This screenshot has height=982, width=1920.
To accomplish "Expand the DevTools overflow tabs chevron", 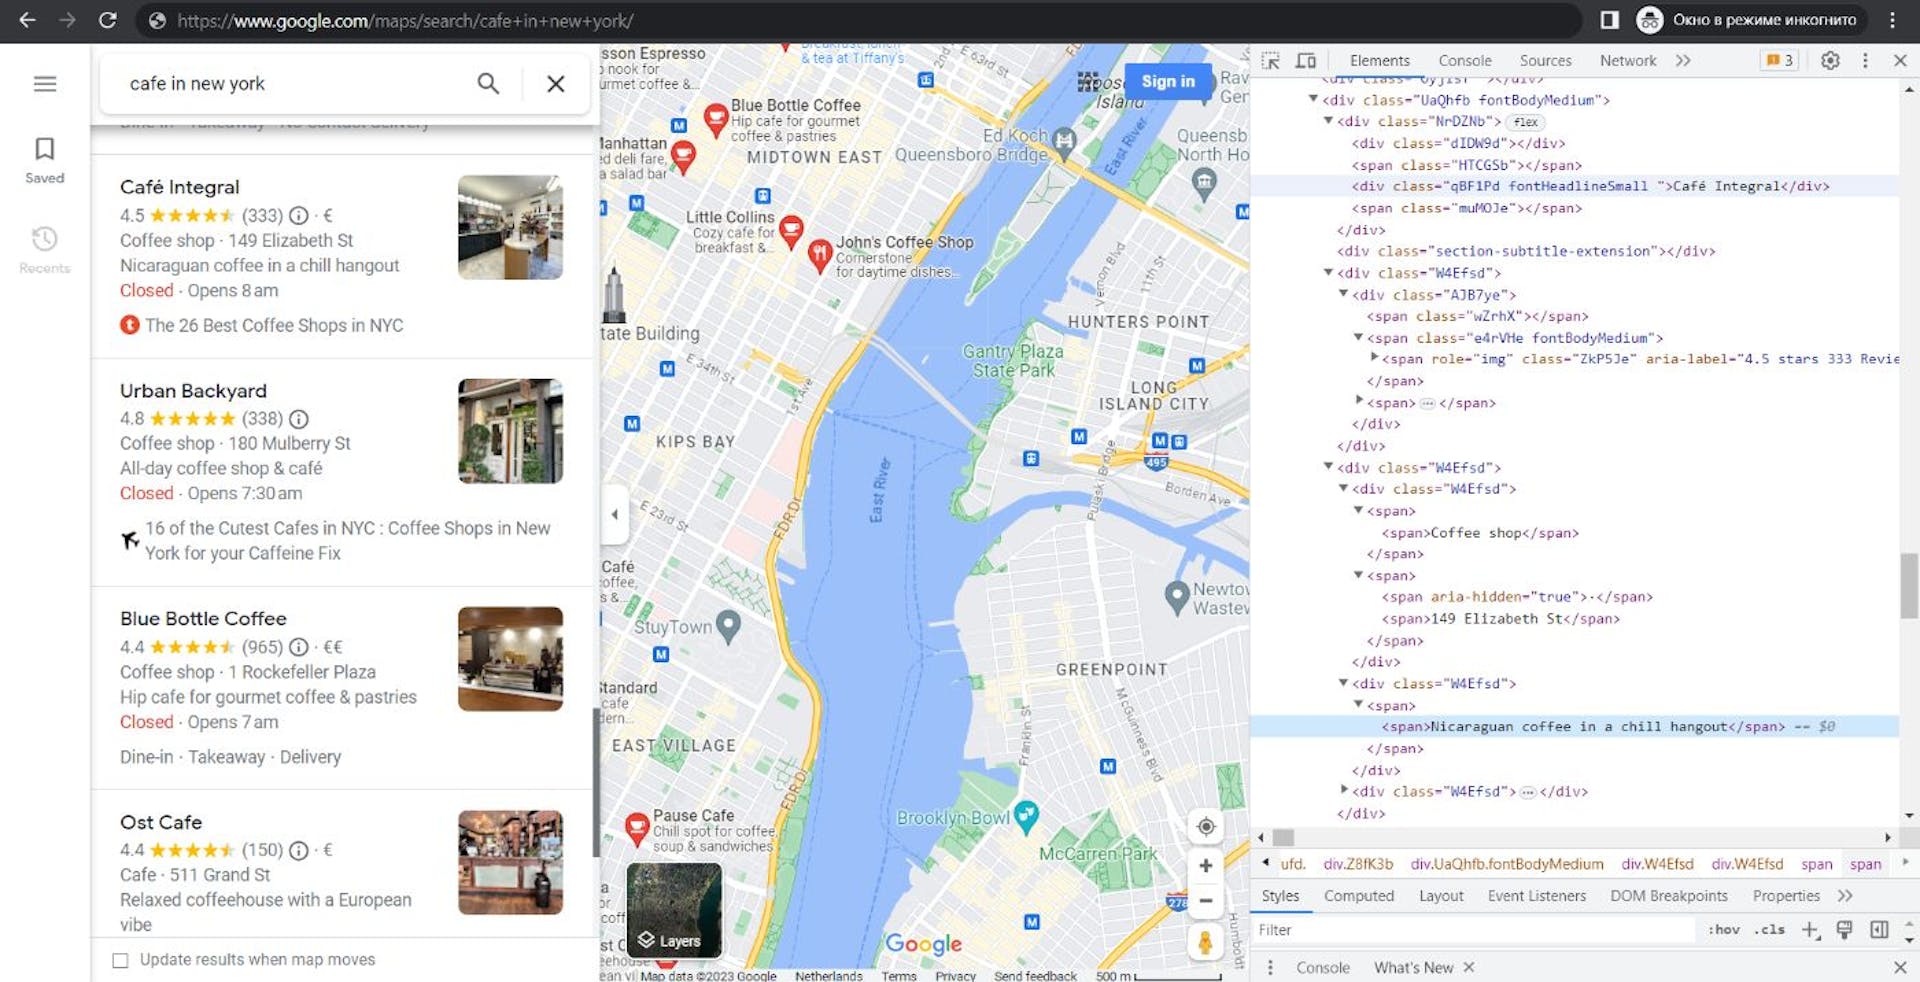I will coord(1683,60).
